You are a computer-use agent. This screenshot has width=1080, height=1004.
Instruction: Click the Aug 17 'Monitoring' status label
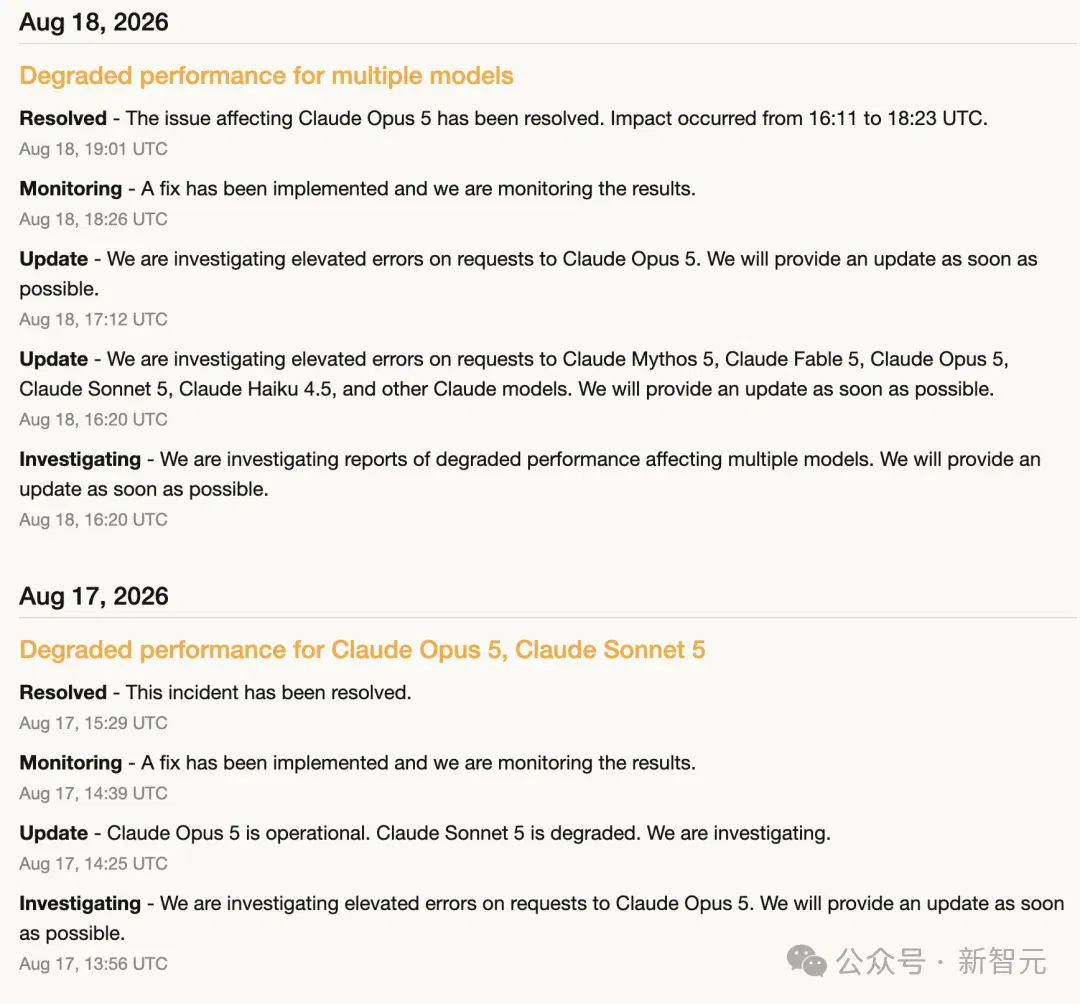point(71,763)
